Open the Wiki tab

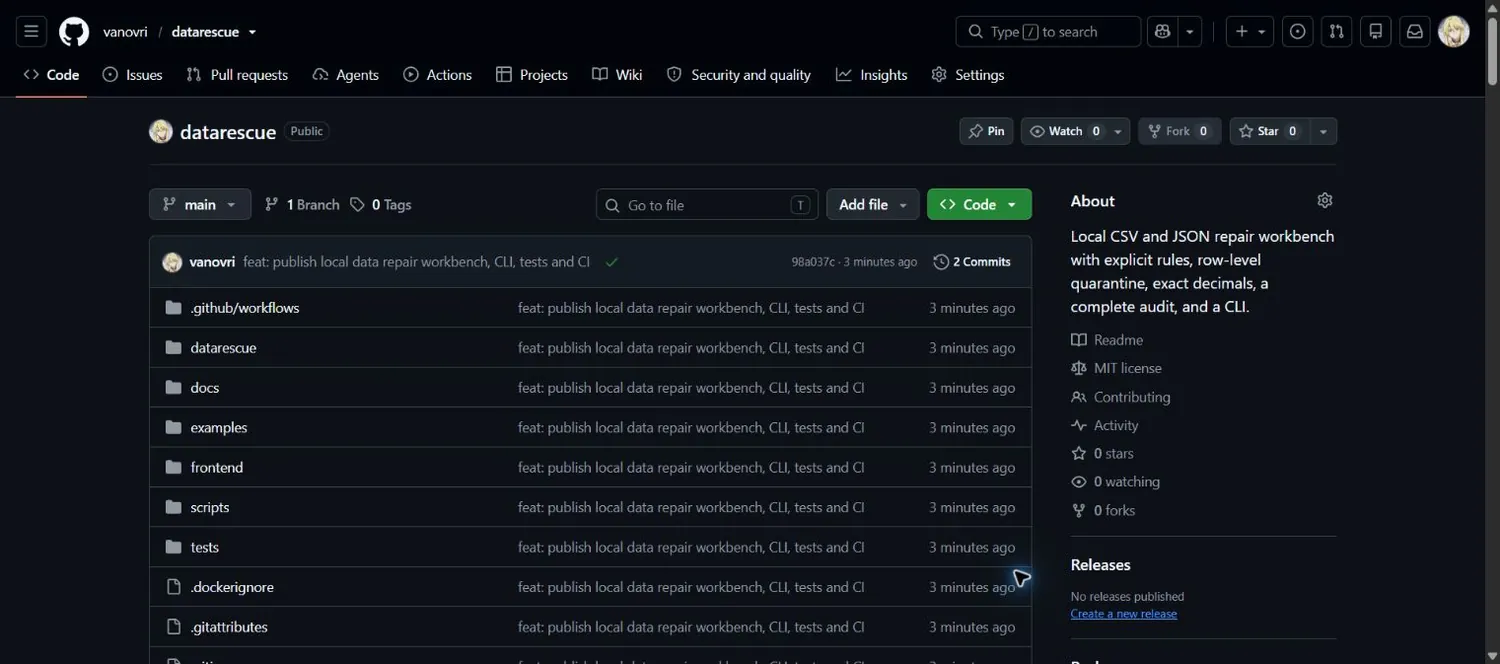point(617,75)
